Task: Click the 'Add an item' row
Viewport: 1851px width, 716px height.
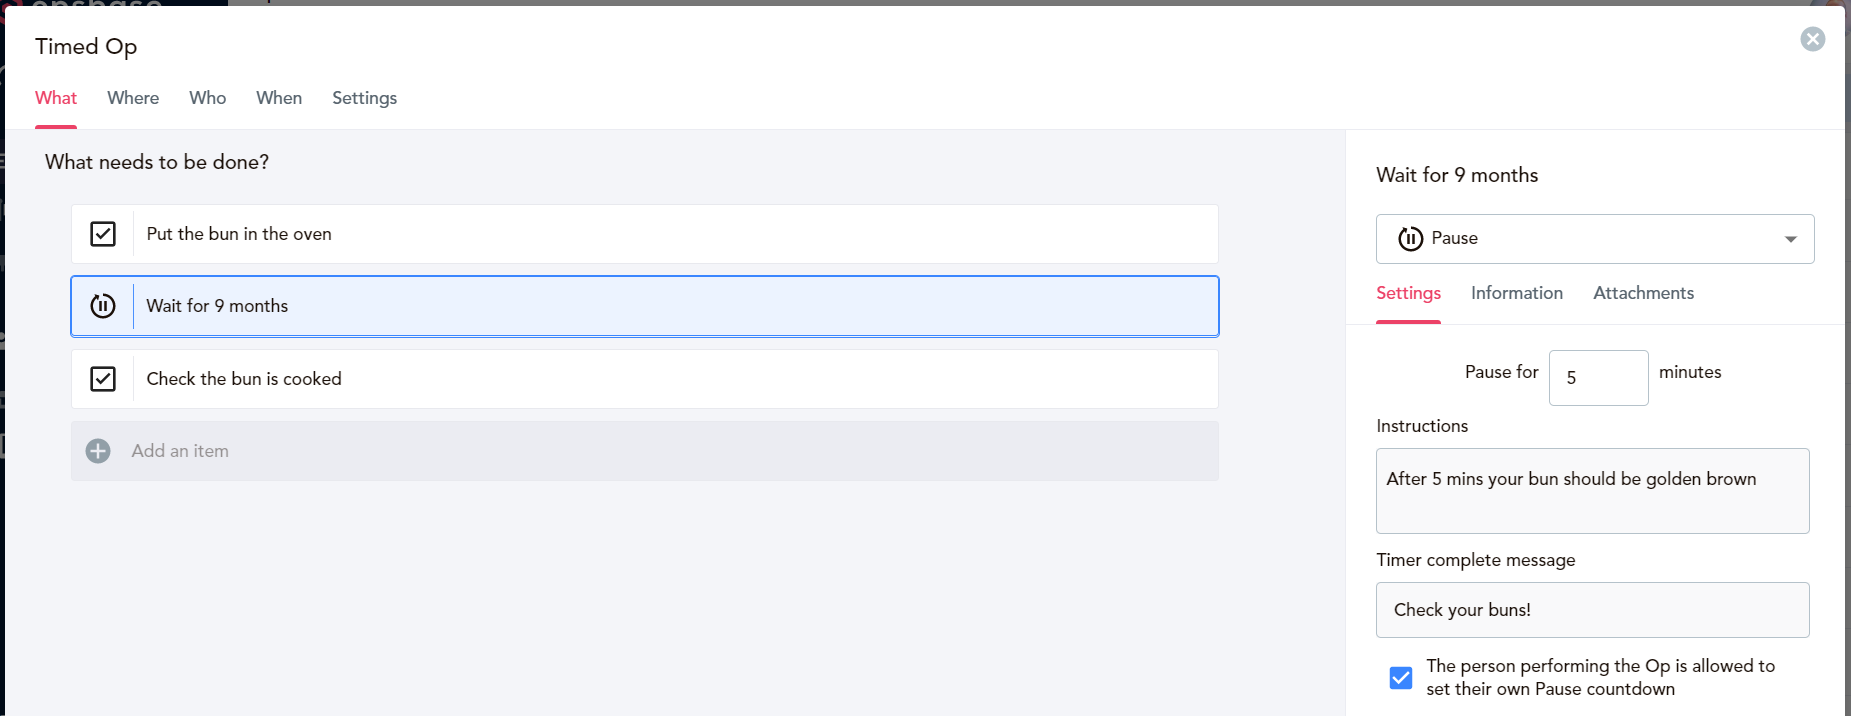Action: pyautogui.click(x=645, y=451)
